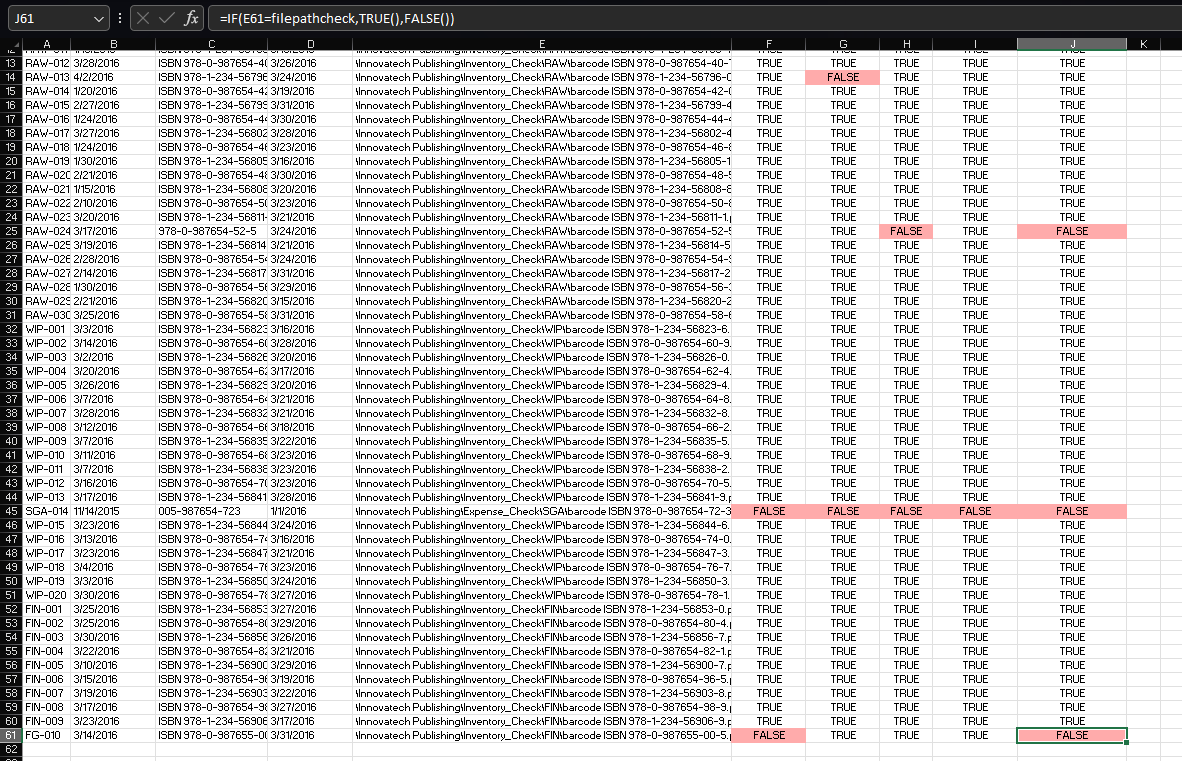Open Insert Function fx dialog

pos(192,19)
